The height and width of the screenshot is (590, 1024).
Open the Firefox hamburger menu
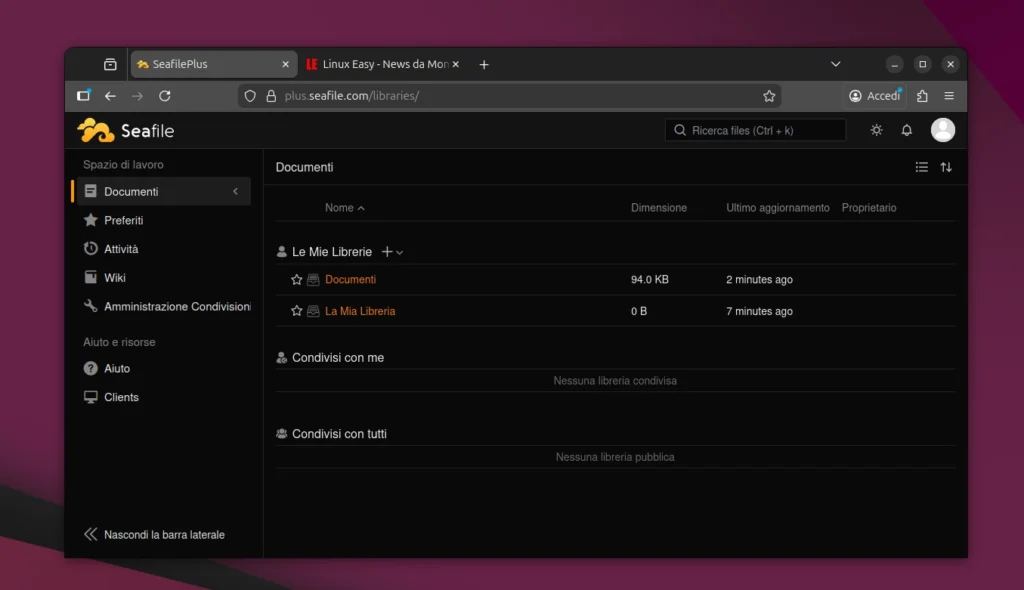pyautogui.click(x=948, y=95)
